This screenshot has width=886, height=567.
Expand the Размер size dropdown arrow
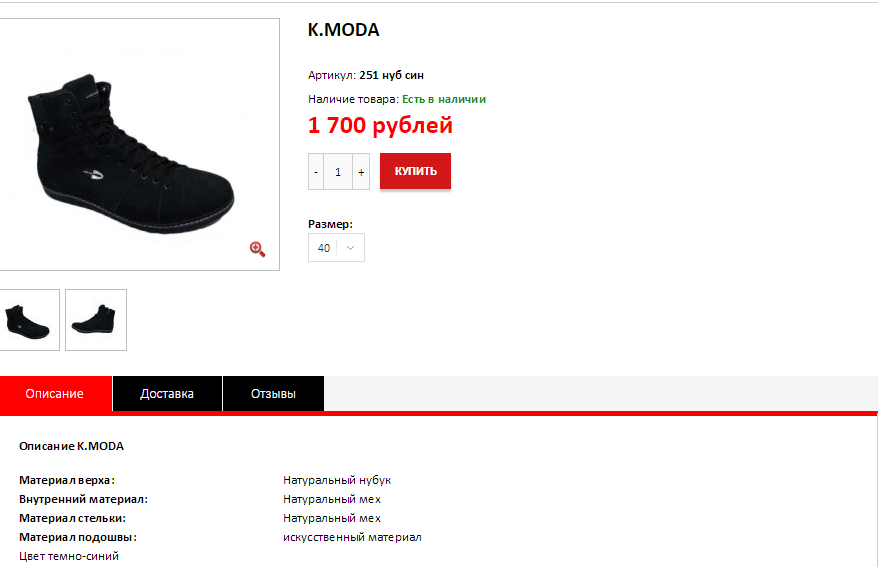tap(350, 248)
